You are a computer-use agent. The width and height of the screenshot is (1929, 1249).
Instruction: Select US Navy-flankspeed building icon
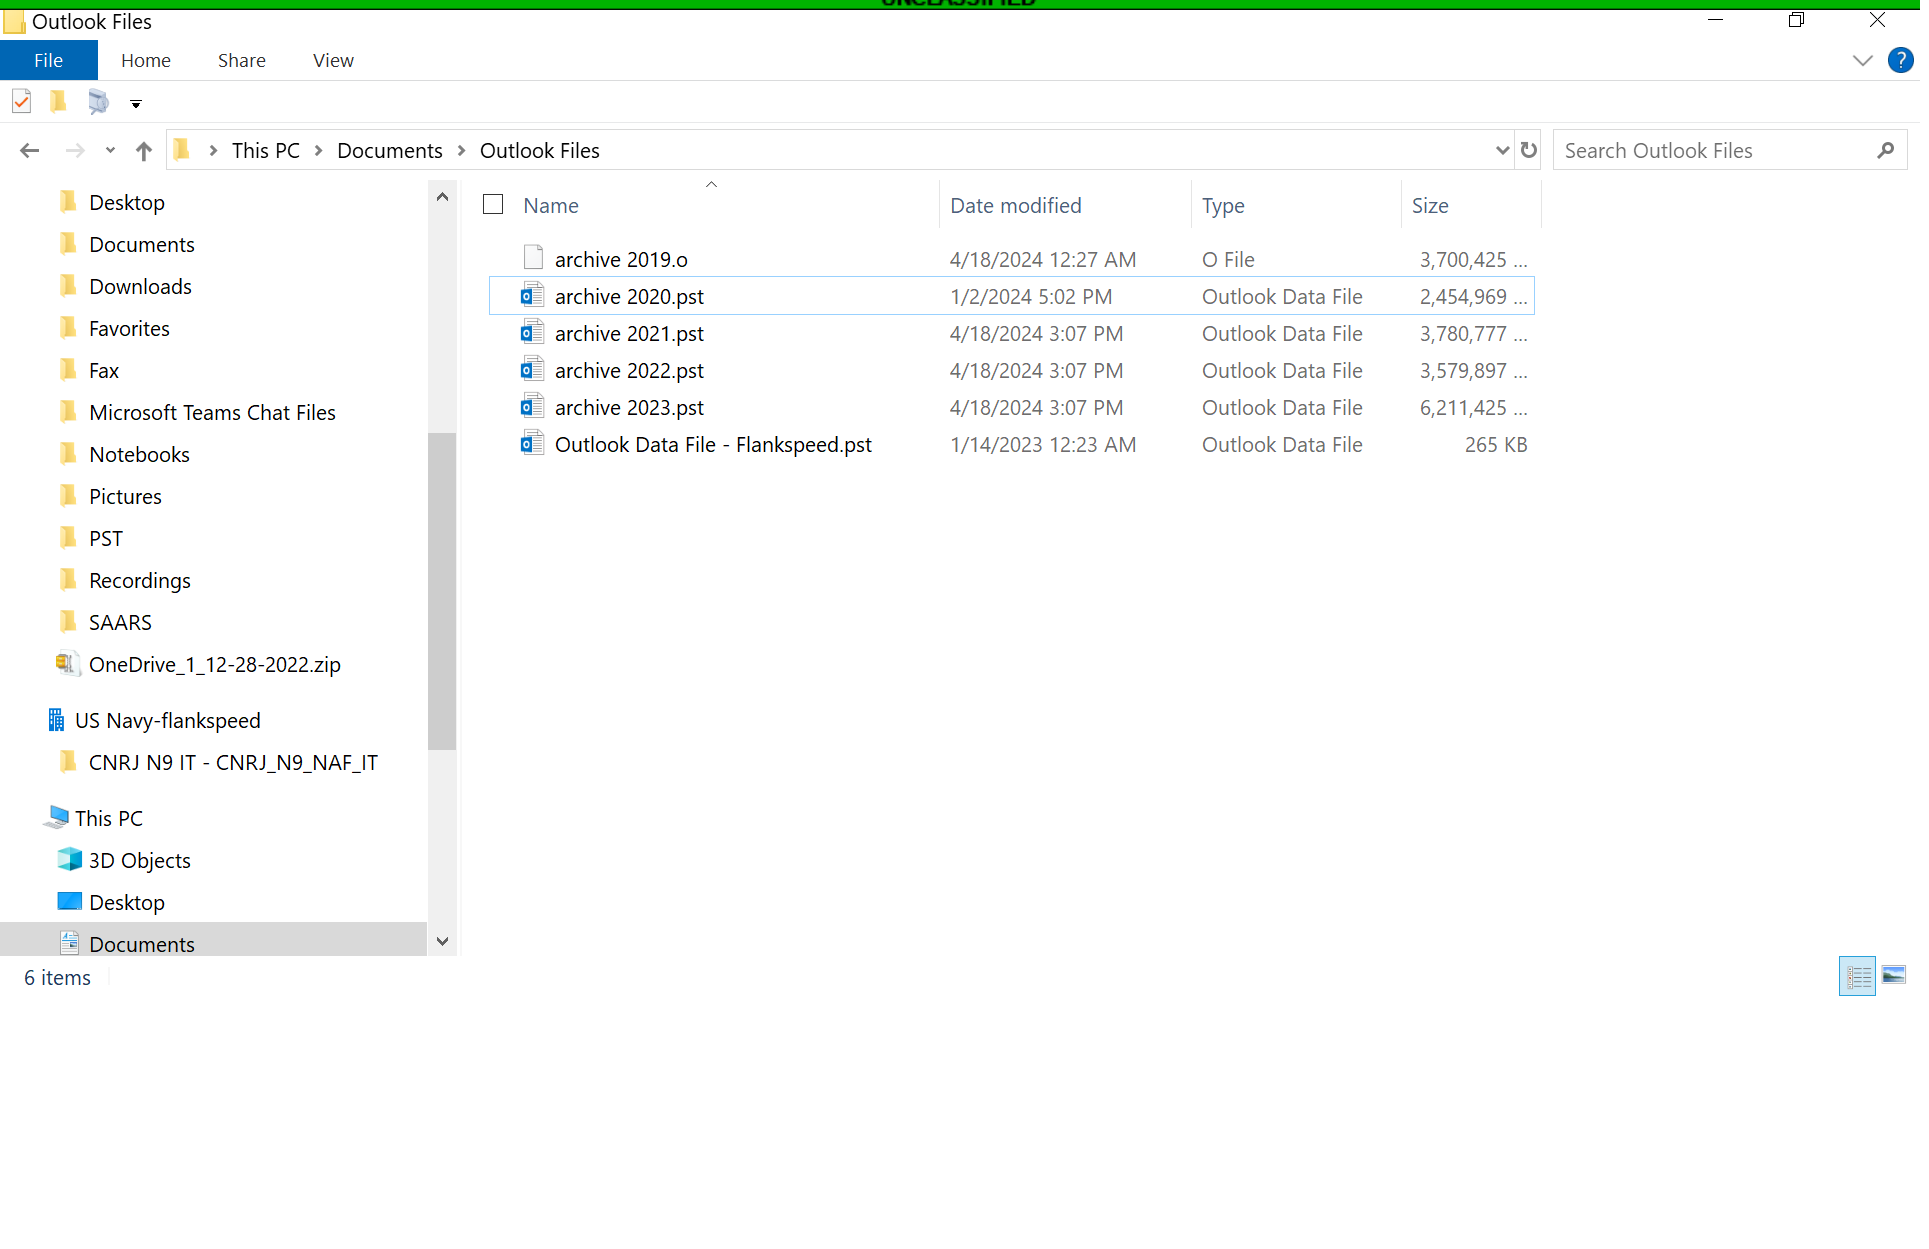57,721
